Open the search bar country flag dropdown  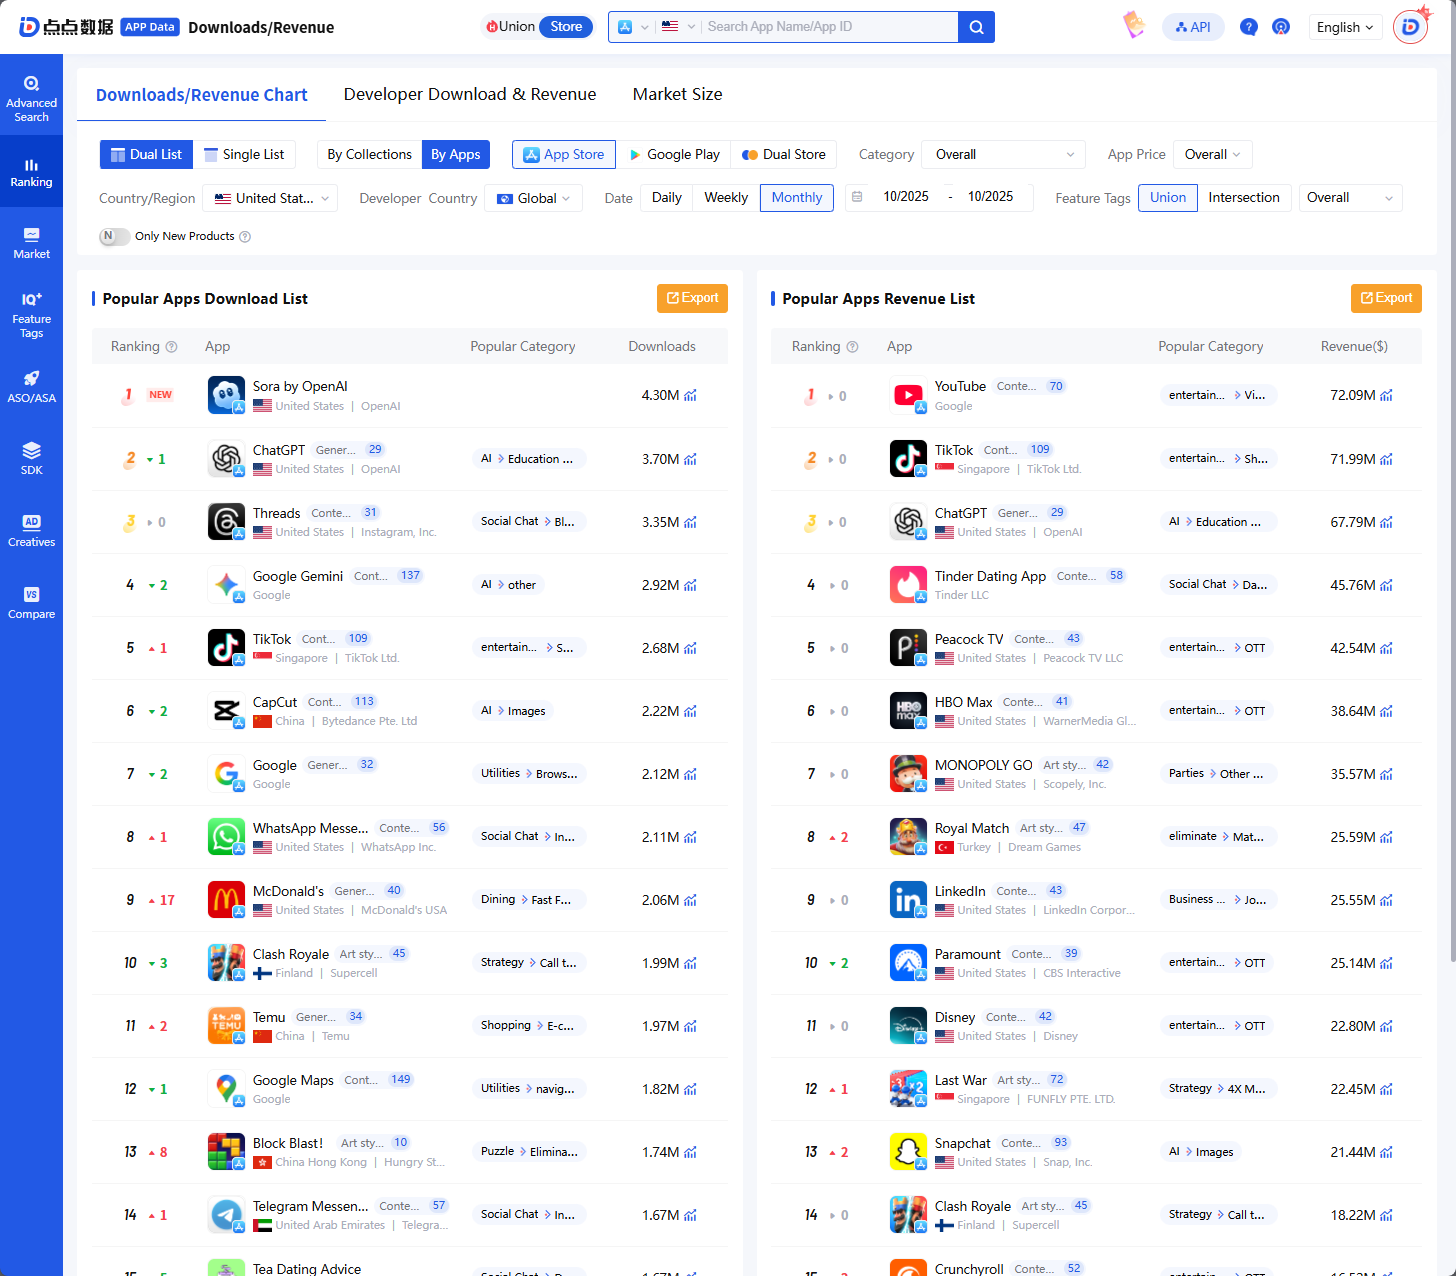(x=678, y=27)
